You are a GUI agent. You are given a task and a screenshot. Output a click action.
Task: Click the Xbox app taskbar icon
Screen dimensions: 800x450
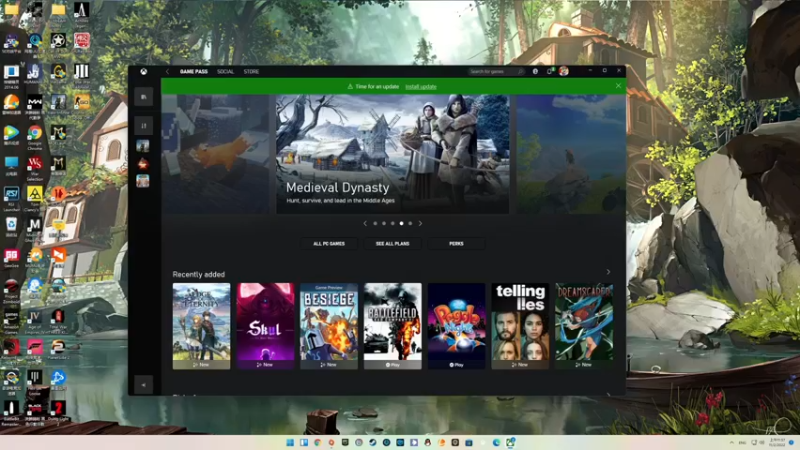click(510, 442)
